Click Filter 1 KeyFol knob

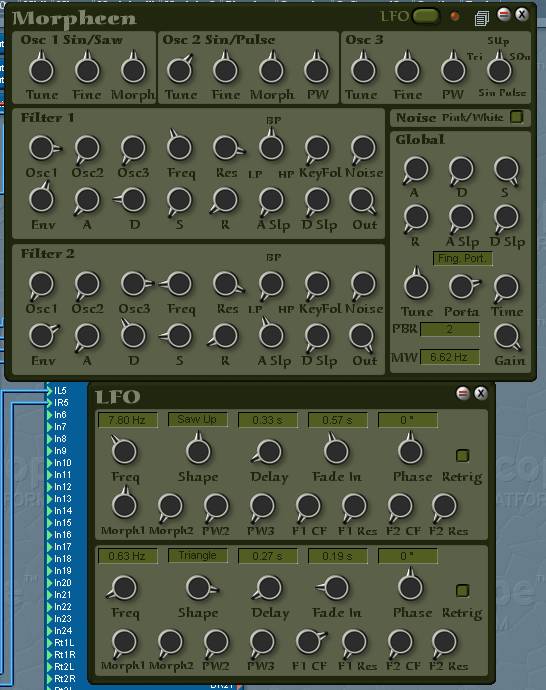[317, 147]
